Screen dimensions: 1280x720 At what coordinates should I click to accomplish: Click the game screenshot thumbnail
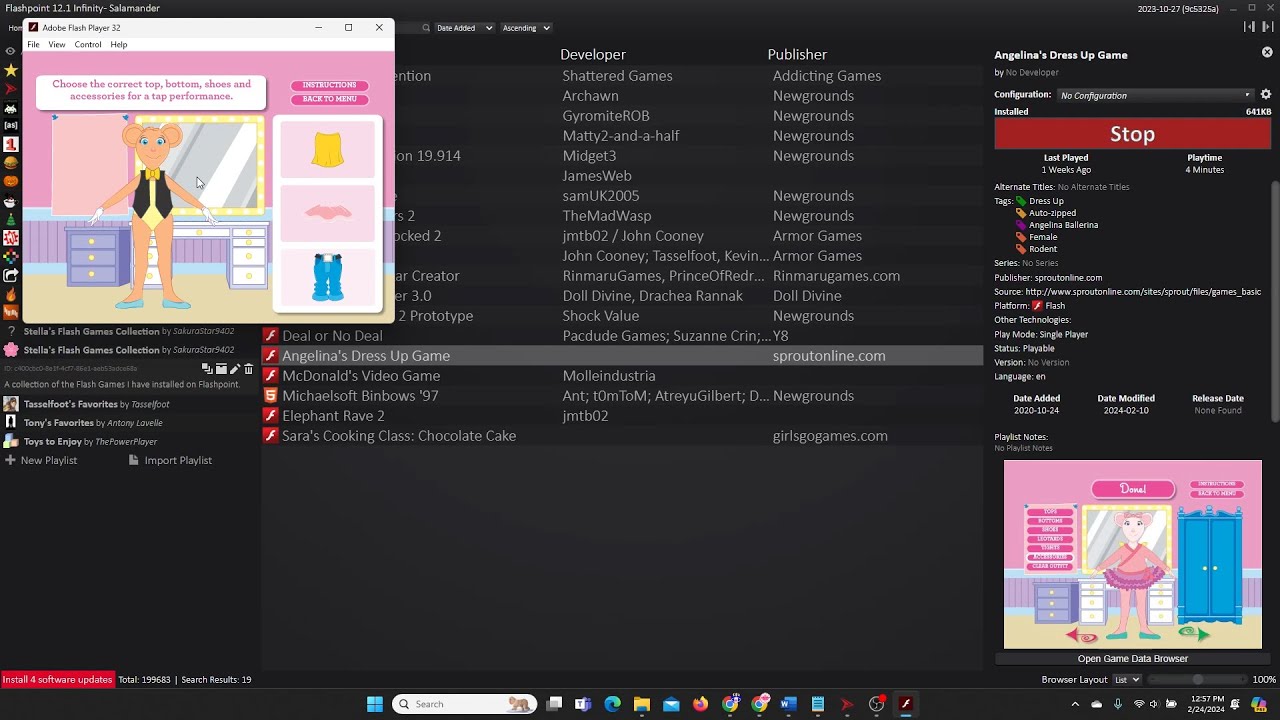click(1133, 555)
